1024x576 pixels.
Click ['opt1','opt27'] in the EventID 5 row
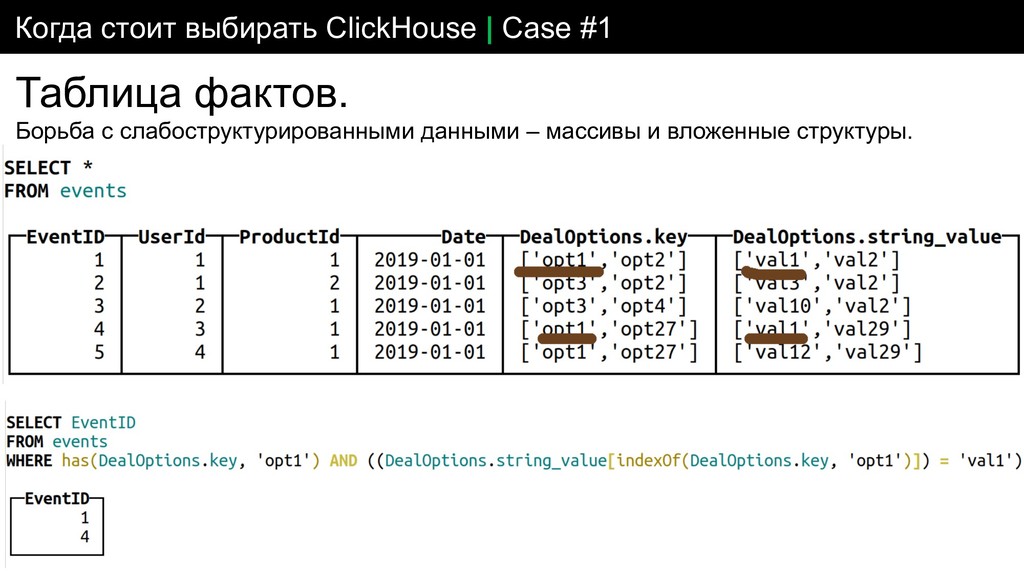click(609, 352)
